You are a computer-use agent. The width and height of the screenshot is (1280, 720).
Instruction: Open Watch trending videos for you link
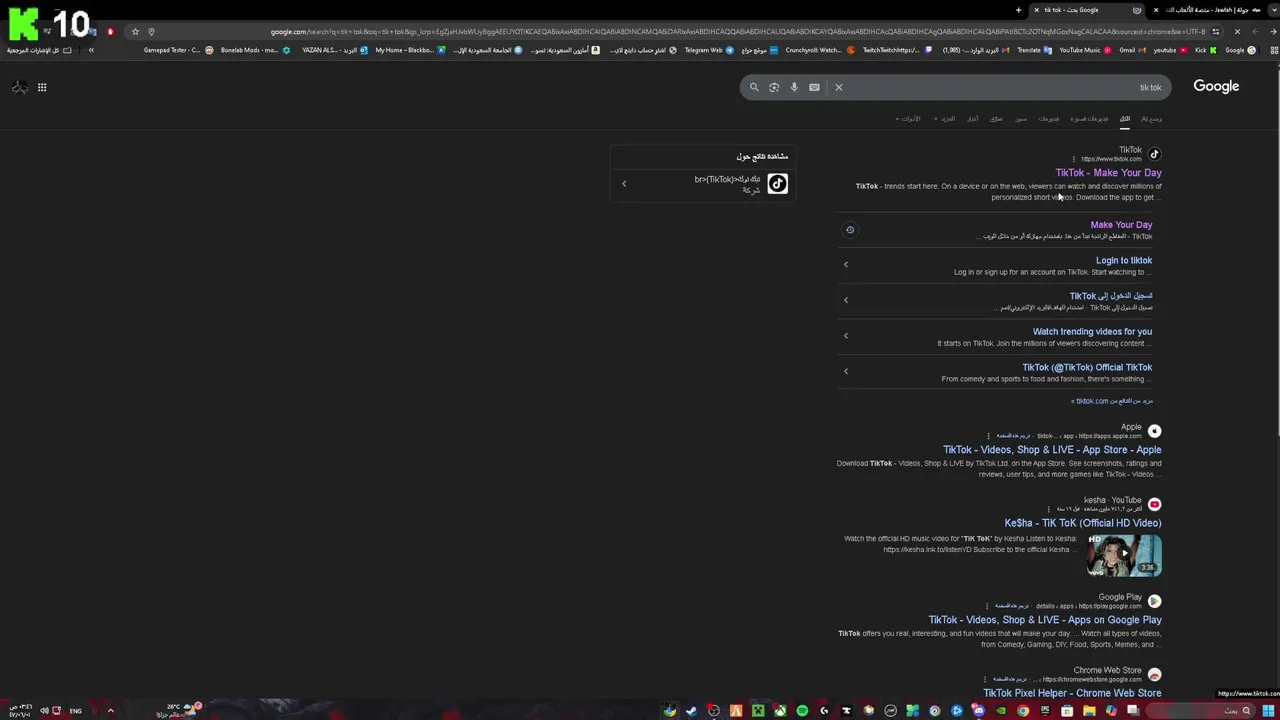[x=1092, y=332]
